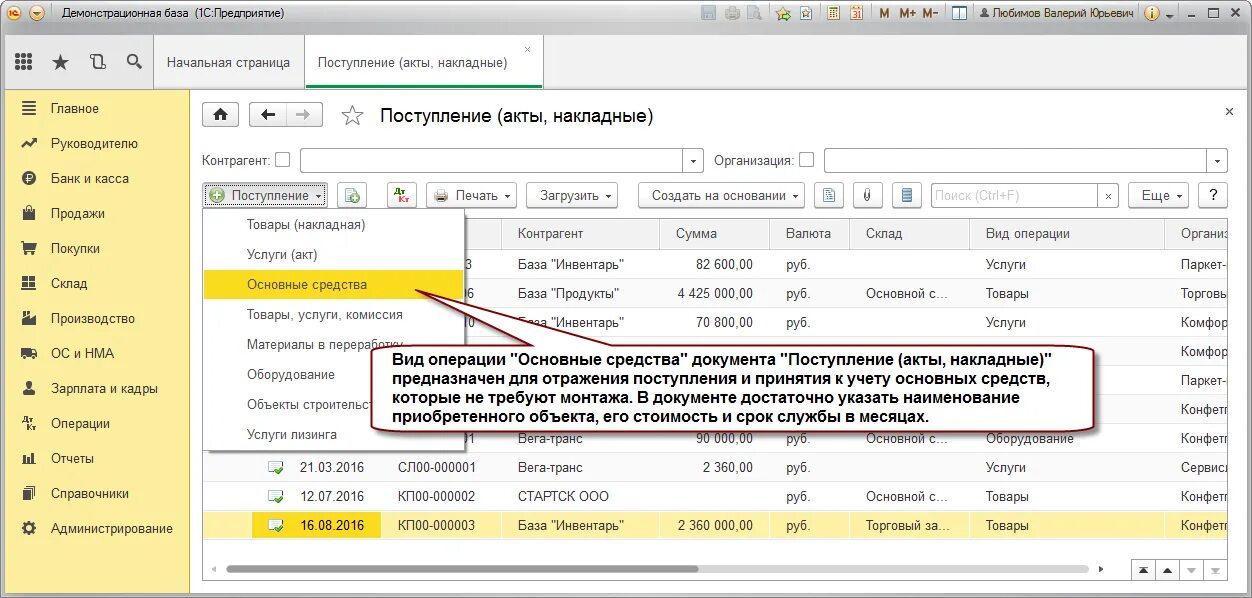The height and width of the screenshot is (598, 1252).
Task: Open the calculator in the title bar
Action: click(x=832, y=13)
